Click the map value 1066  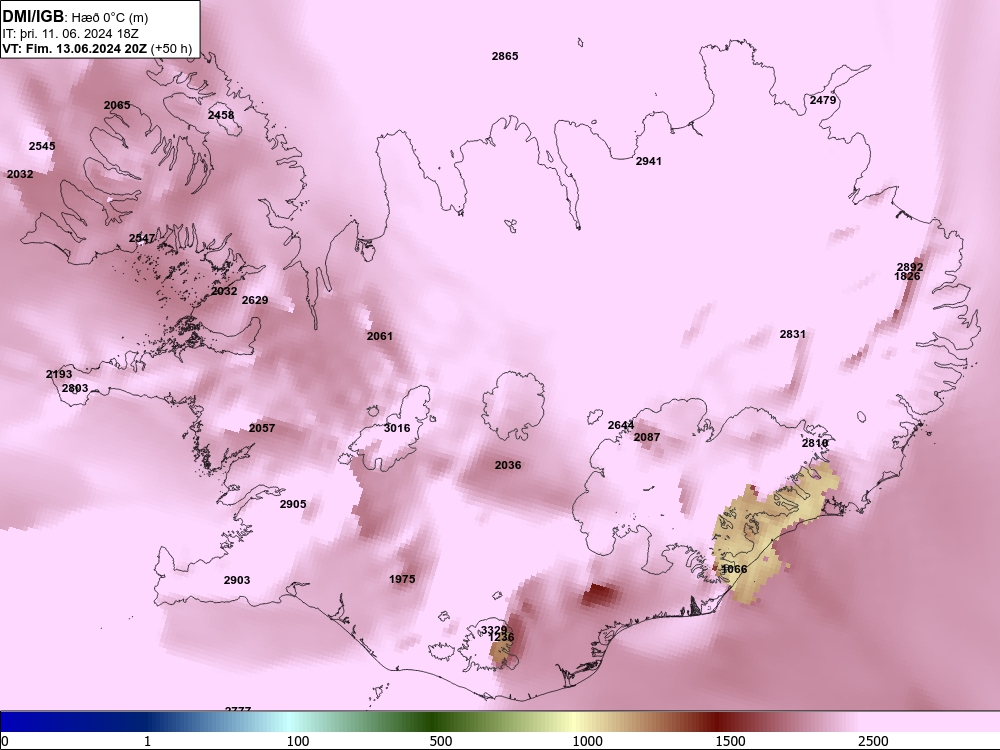733,570
